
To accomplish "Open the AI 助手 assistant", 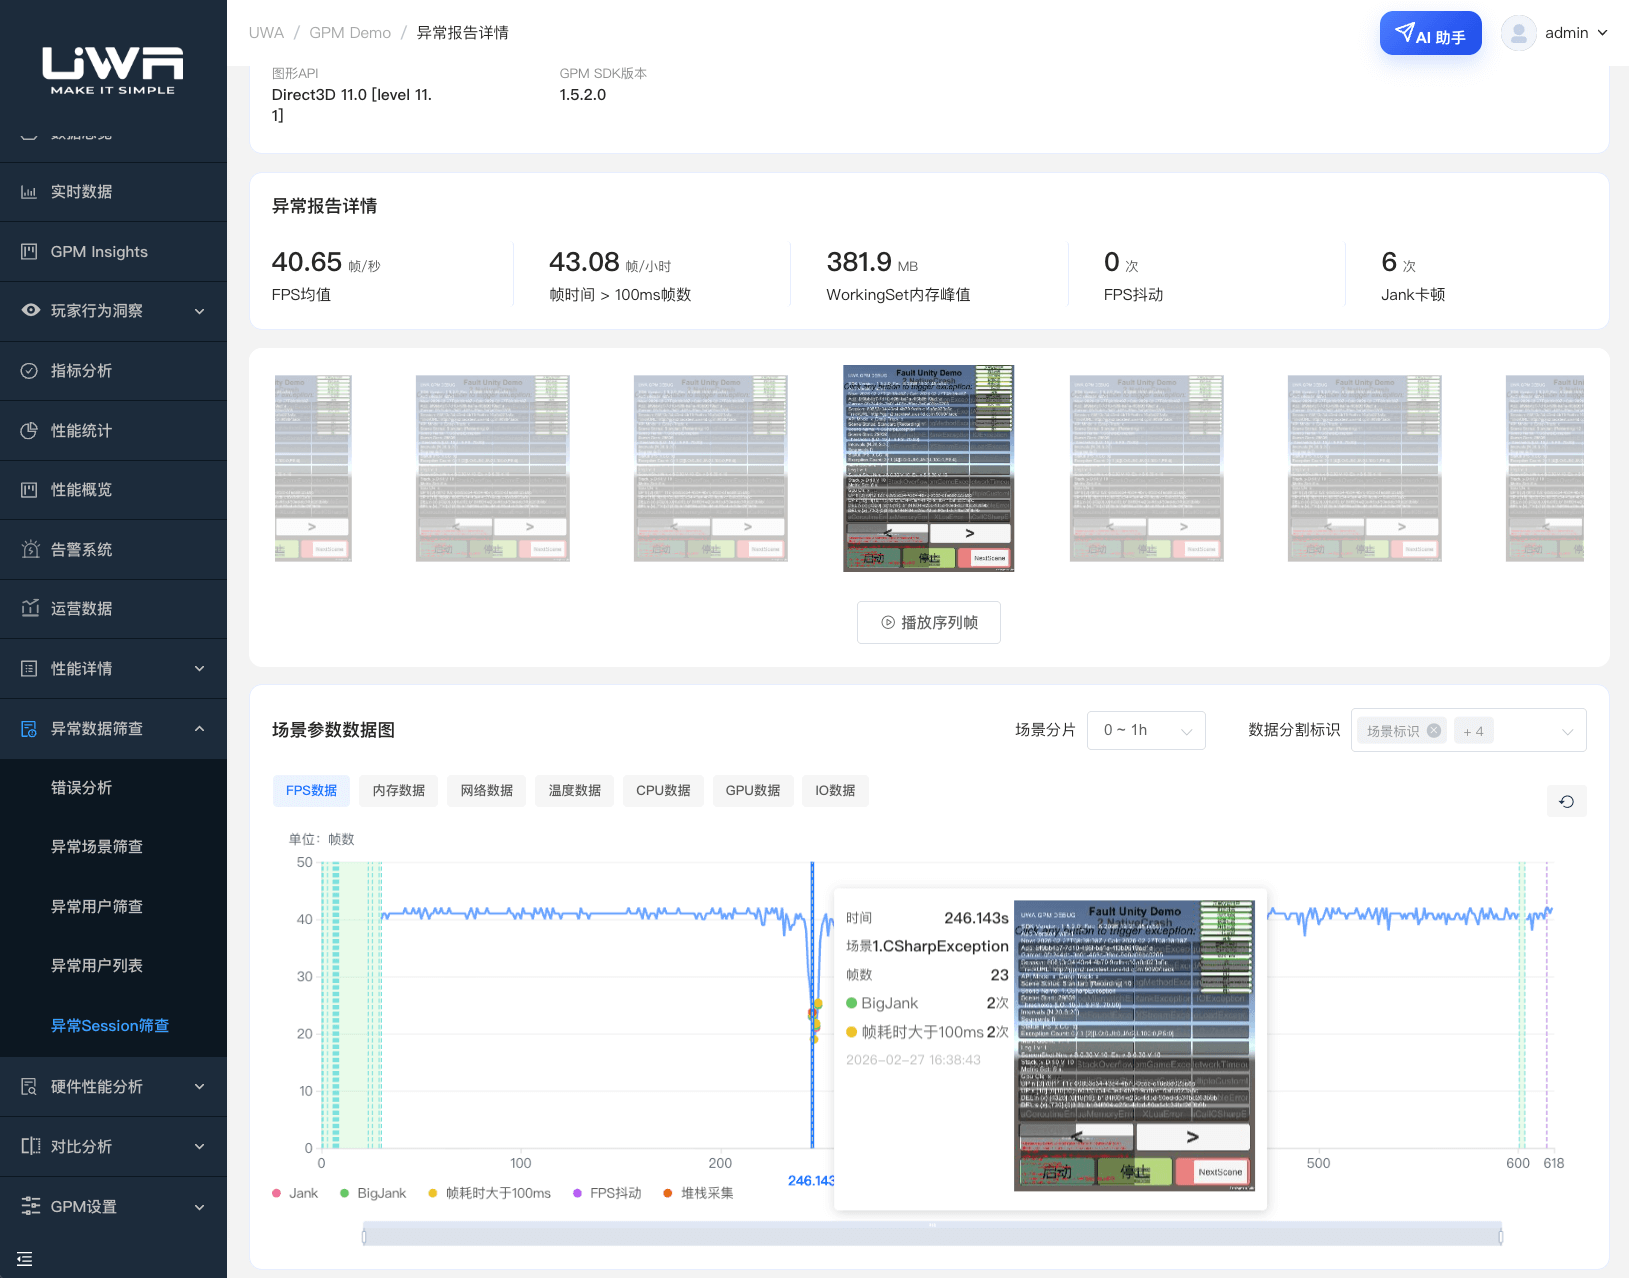I will [x=1430, y=34].
